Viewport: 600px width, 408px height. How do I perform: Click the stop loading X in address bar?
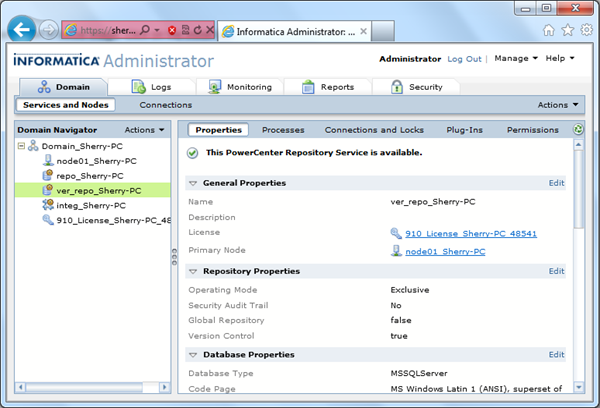[210, 29]
